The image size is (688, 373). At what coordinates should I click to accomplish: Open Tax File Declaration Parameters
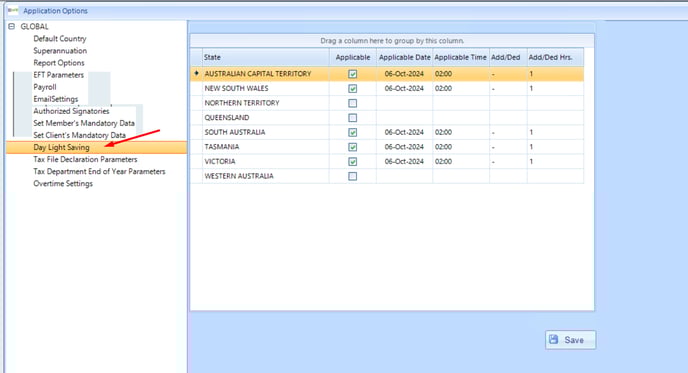(x=85, y=159)
